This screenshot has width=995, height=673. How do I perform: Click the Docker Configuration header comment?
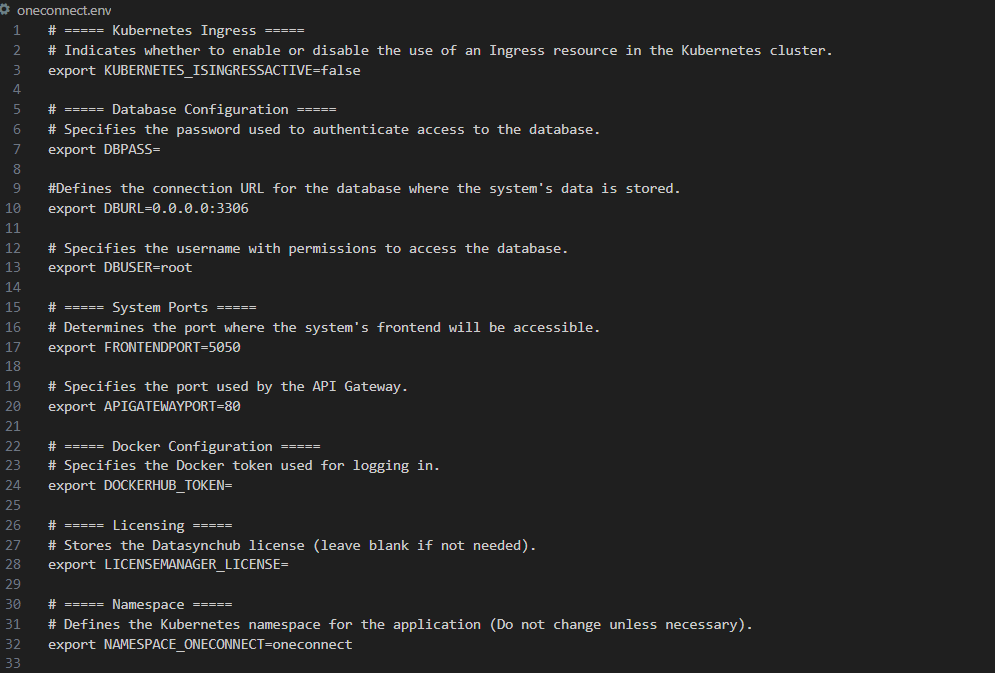184,447
